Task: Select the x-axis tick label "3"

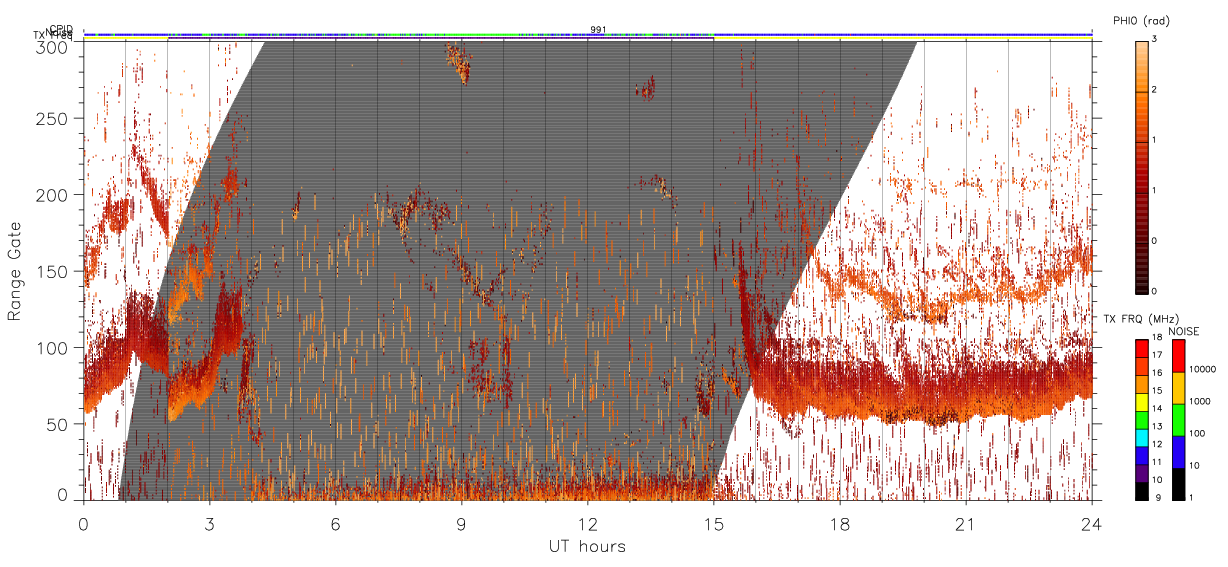Action: (x=209, y=523)
